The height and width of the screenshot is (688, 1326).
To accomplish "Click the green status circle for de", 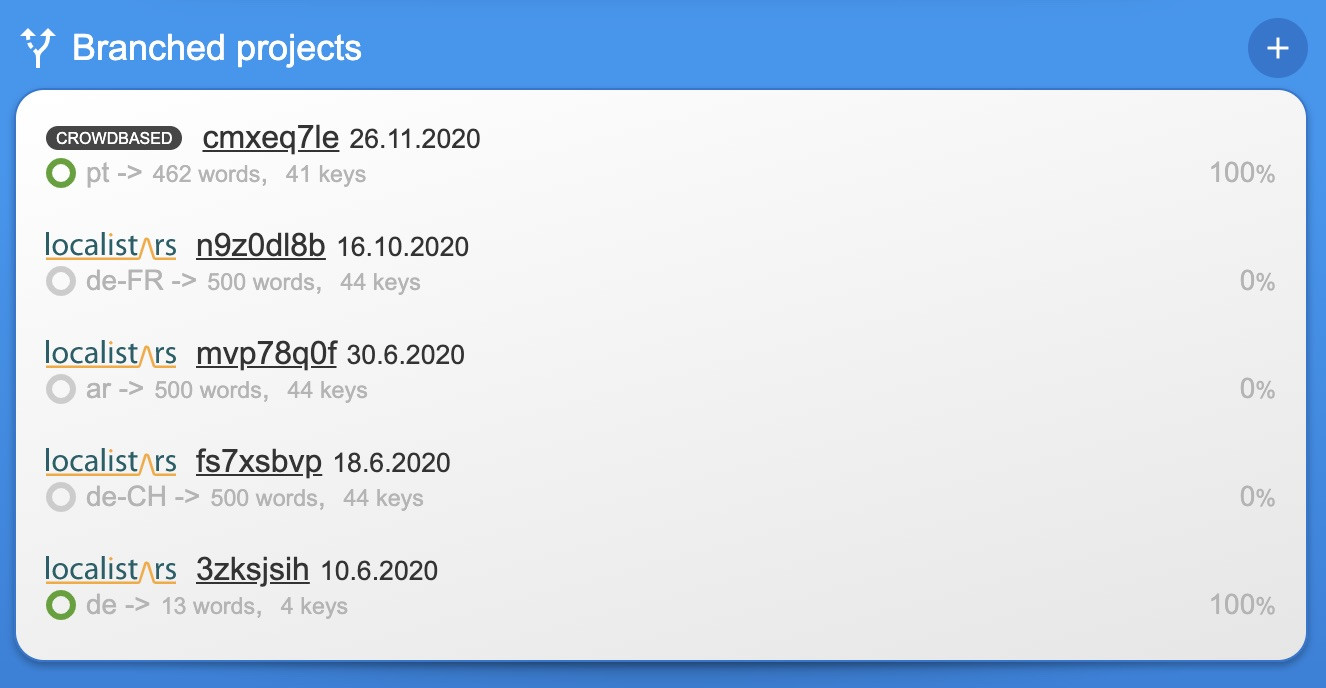I will pyautogui.click(x=61, y=606).
